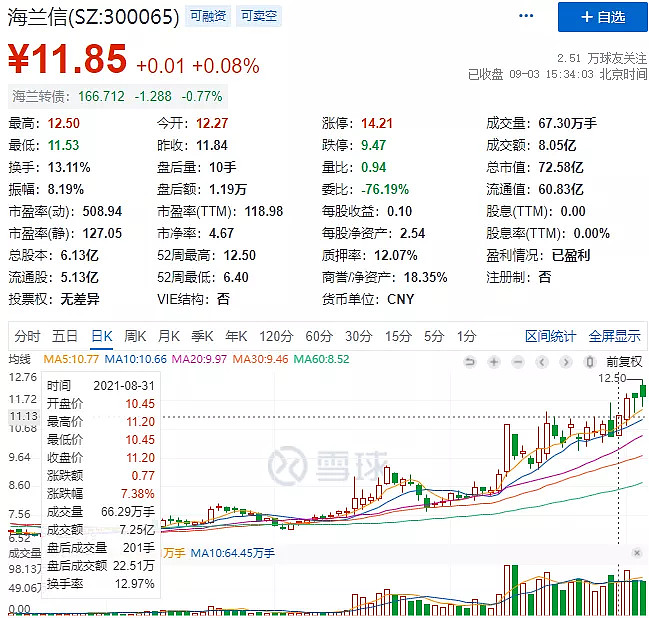This screenshot has height=618, width=649.
Task: Shift chart right with the right chevron icon
Action: click(565, 362)
